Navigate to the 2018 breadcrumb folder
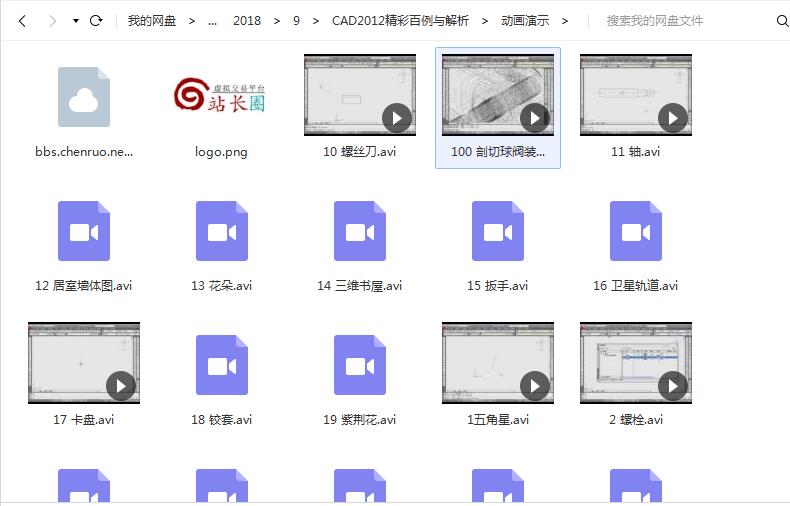Image resolution: width=790 pixels, height=506 pixels. click(x=247, y=21)
